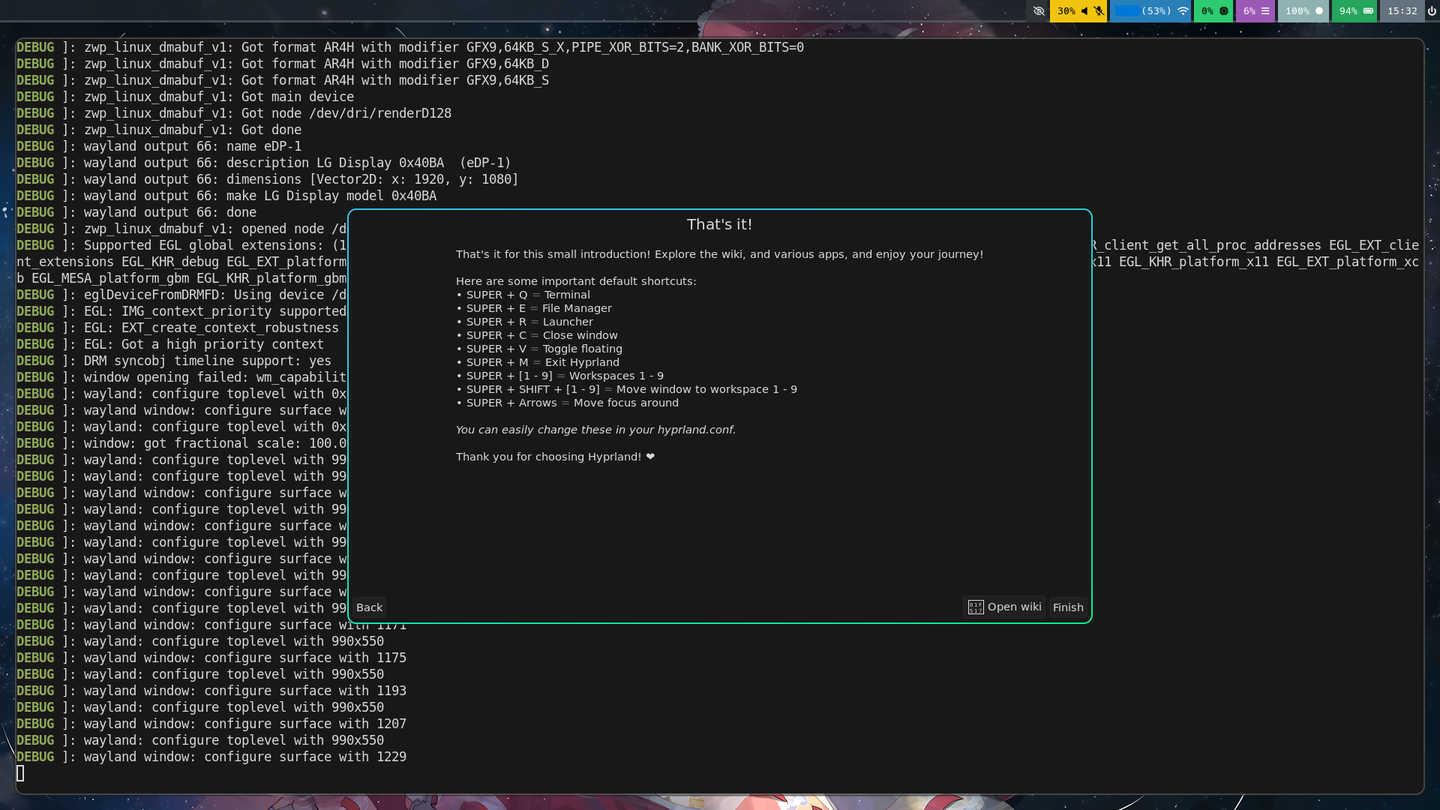Go back with the Back button
This screenshot has width=1440, height=810.
tap(369, 607)
